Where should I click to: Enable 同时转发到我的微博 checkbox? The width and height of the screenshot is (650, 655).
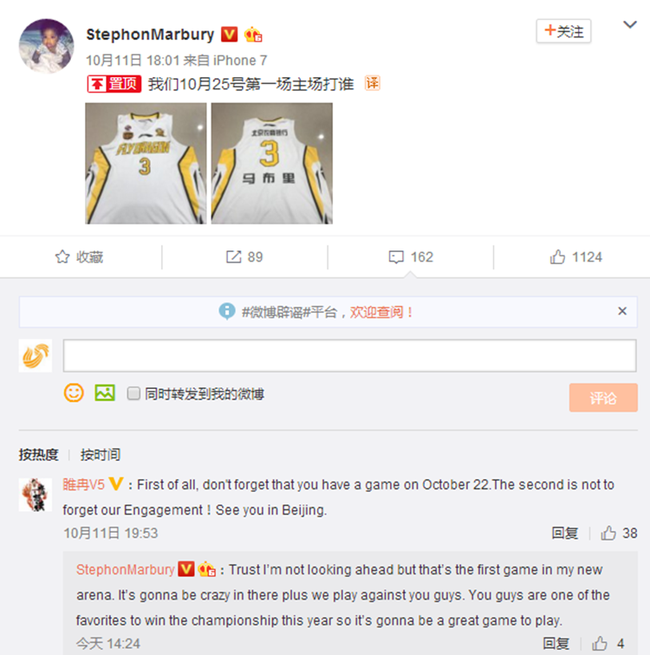pyautogui.click(x=133, y=393)
